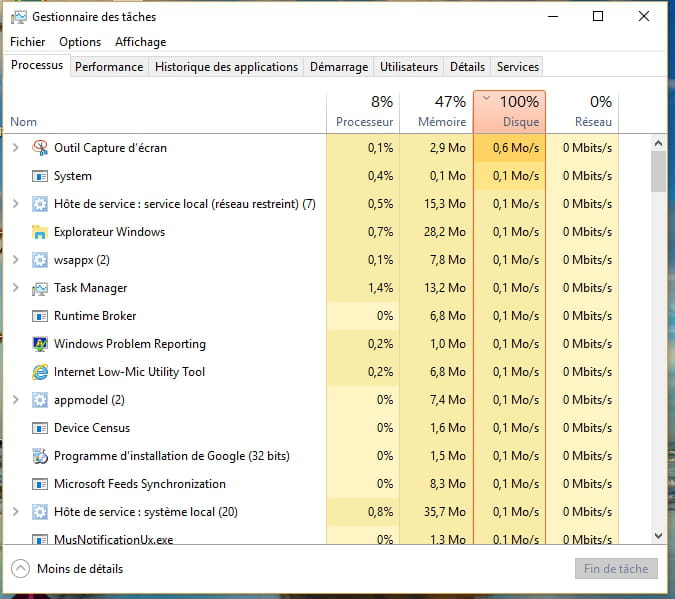Click the wsappx gear icon
Screen dimensions: 675x599
[x=40, y=260]
